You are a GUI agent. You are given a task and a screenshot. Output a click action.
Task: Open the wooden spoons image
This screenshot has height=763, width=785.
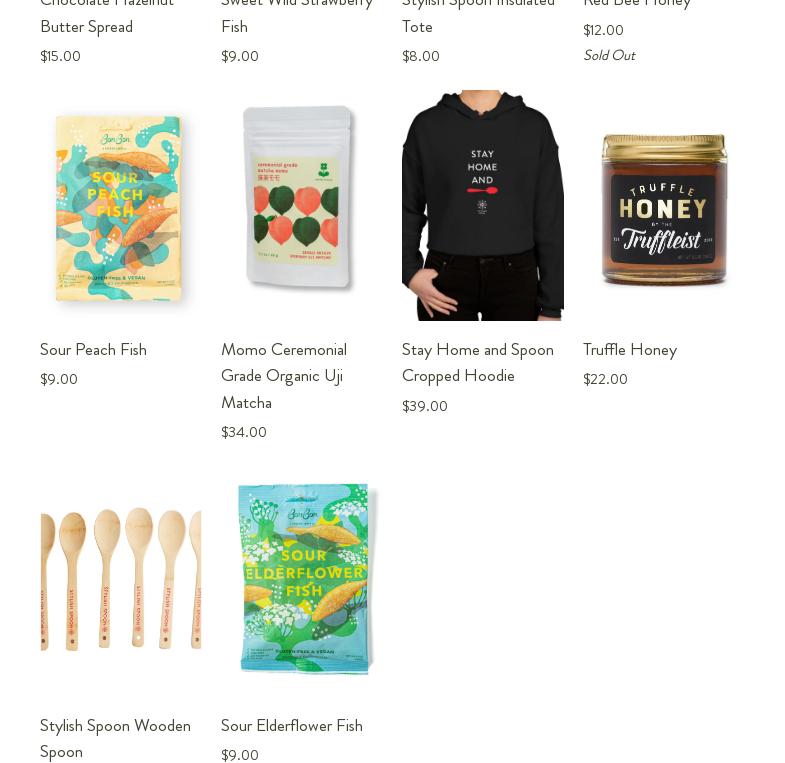click(x=121, y=579)
